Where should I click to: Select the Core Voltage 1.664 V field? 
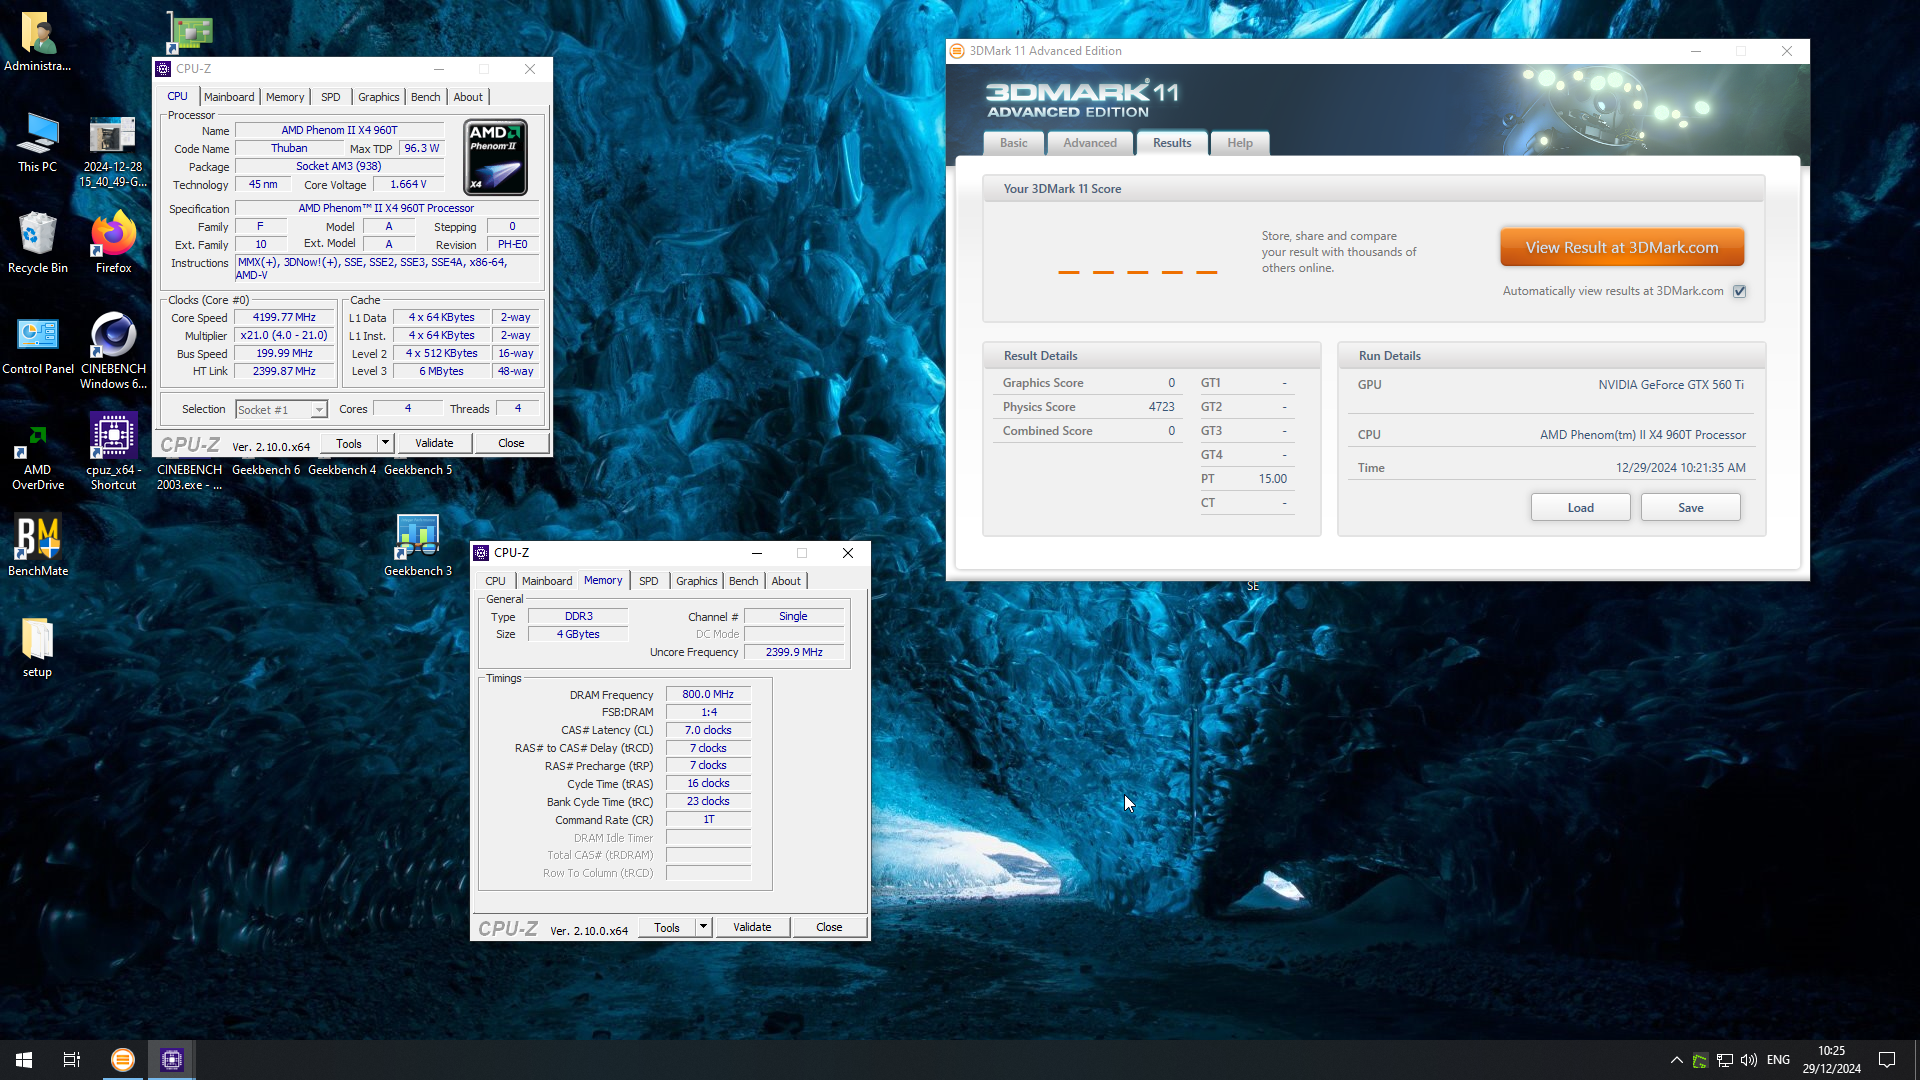coord(408,185)
